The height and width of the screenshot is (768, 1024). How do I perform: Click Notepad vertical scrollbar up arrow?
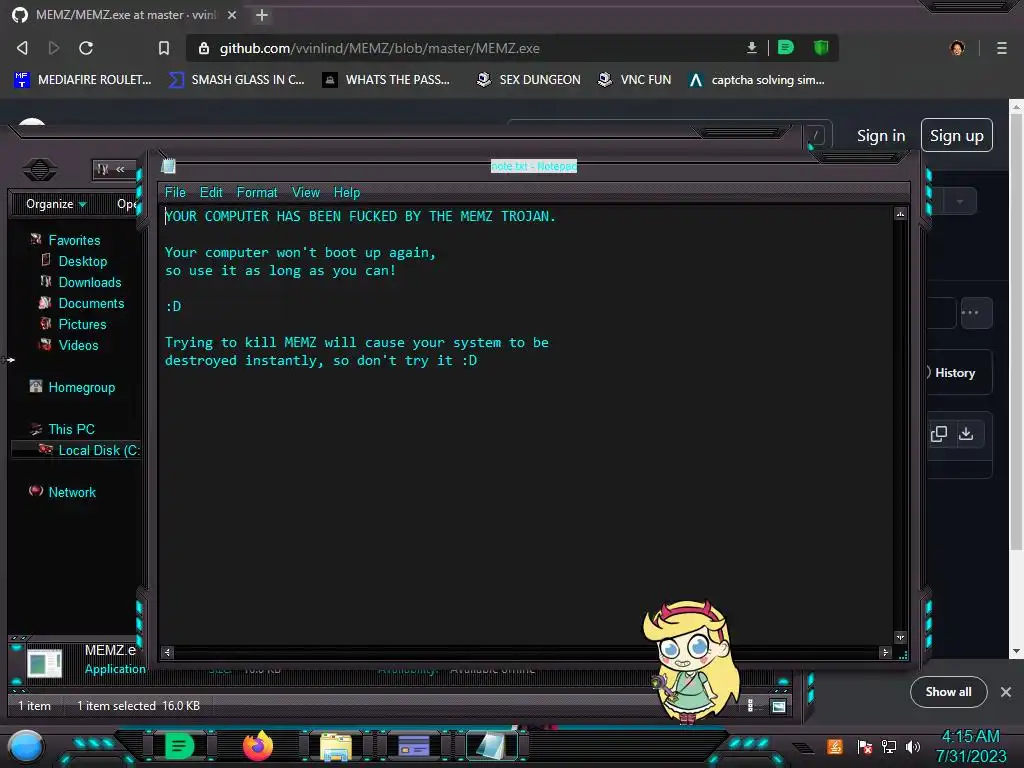coord(901,214)
